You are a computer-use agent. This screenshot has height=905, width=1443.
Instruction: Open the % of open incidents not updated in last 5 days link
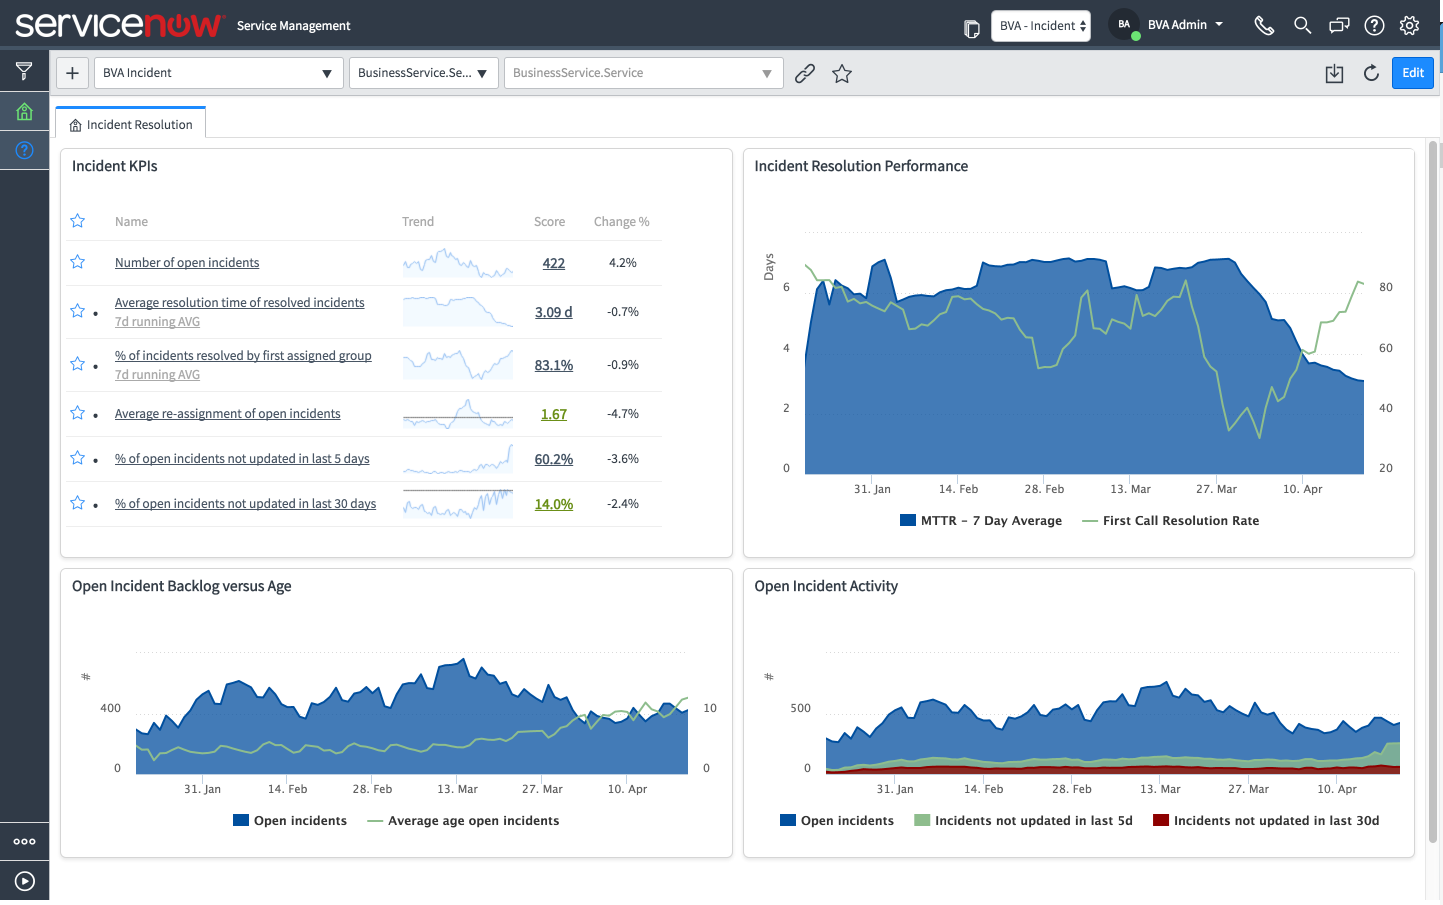(242, 458)
